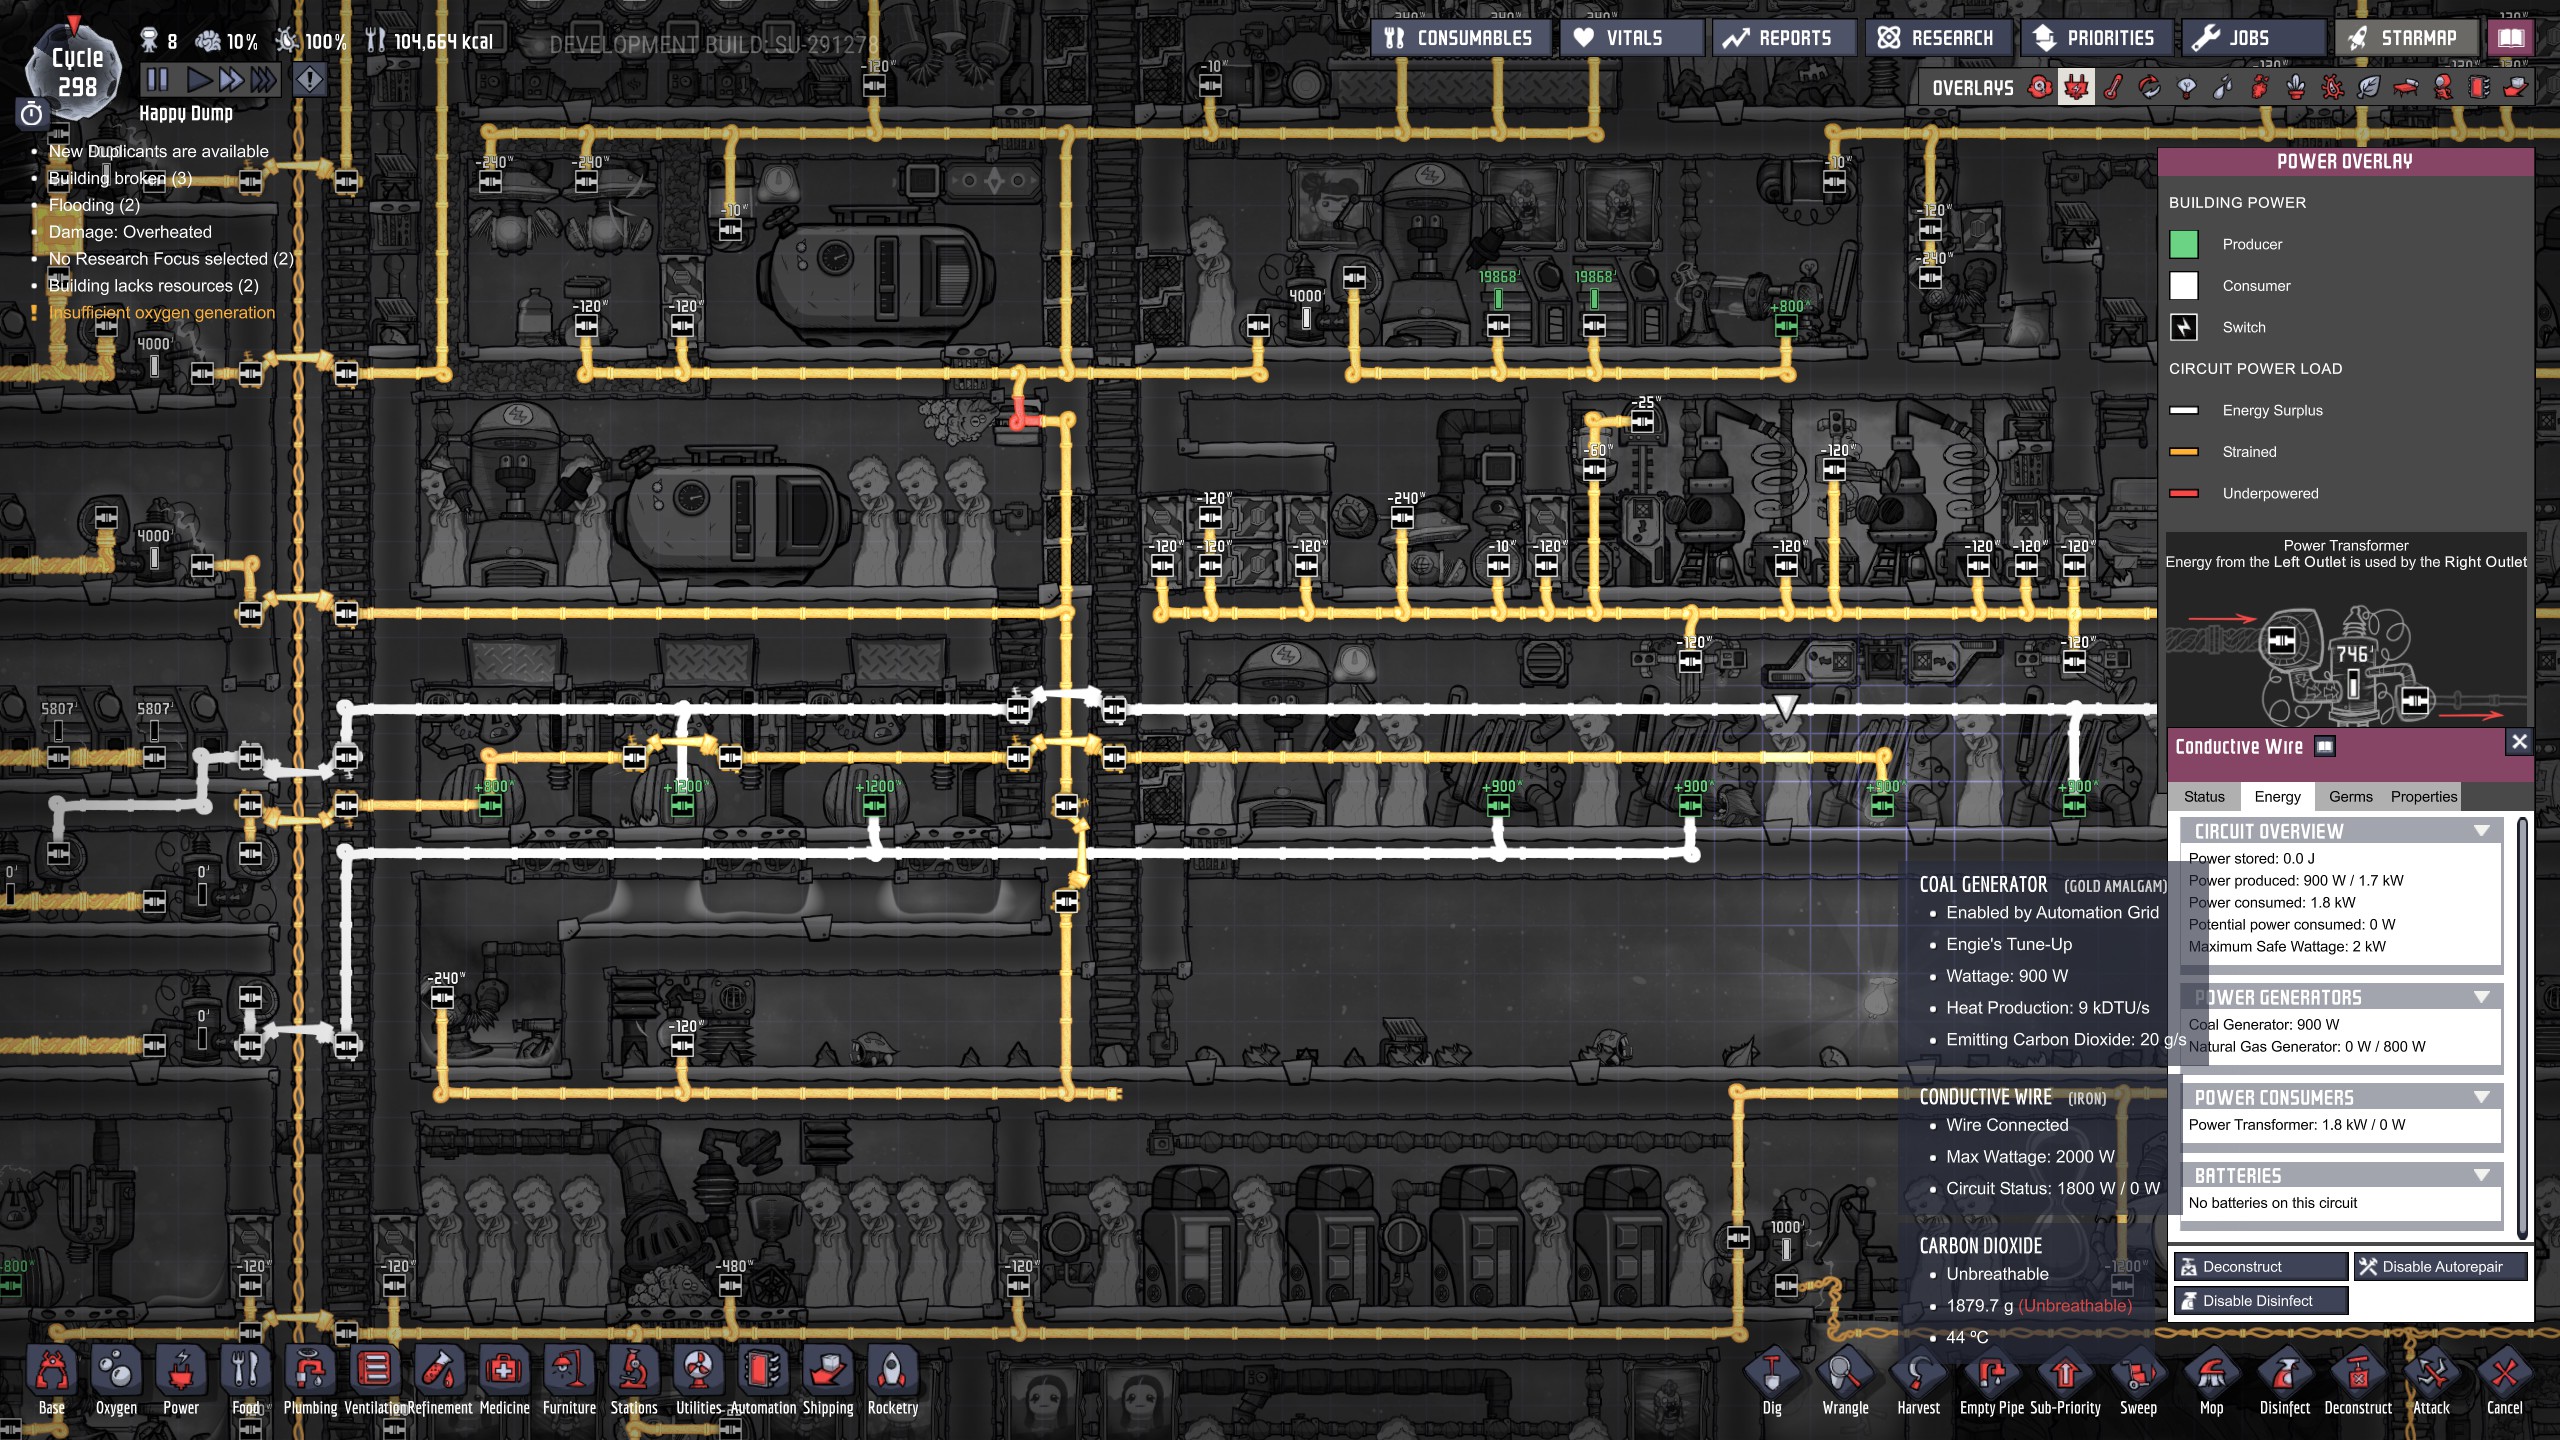Select the Cancel tool
Viewport: 2560px width, 1440px height.
[2505, 1382]
